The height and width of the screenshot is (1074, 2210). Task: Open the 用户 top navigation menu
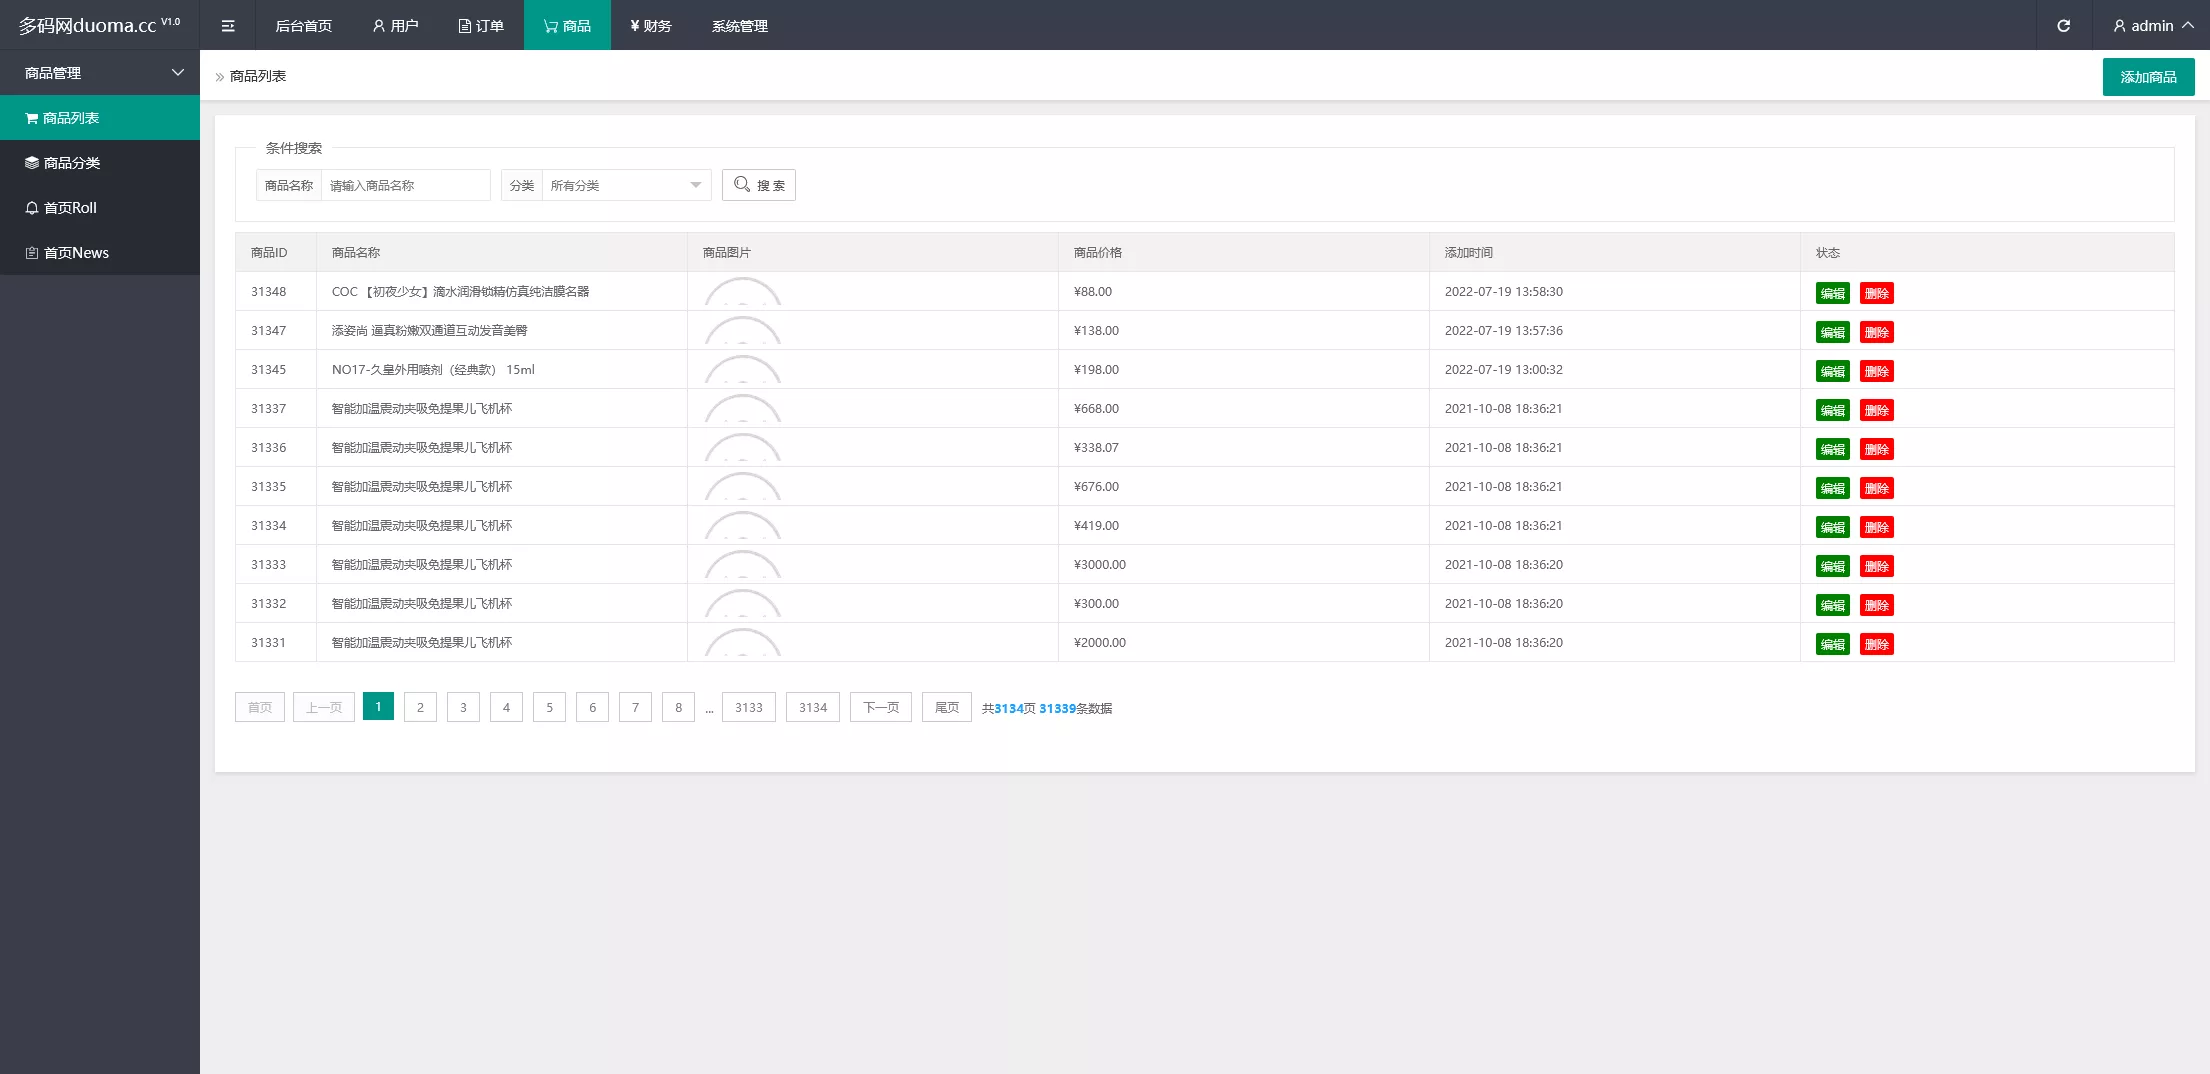(x=395, y=26)
